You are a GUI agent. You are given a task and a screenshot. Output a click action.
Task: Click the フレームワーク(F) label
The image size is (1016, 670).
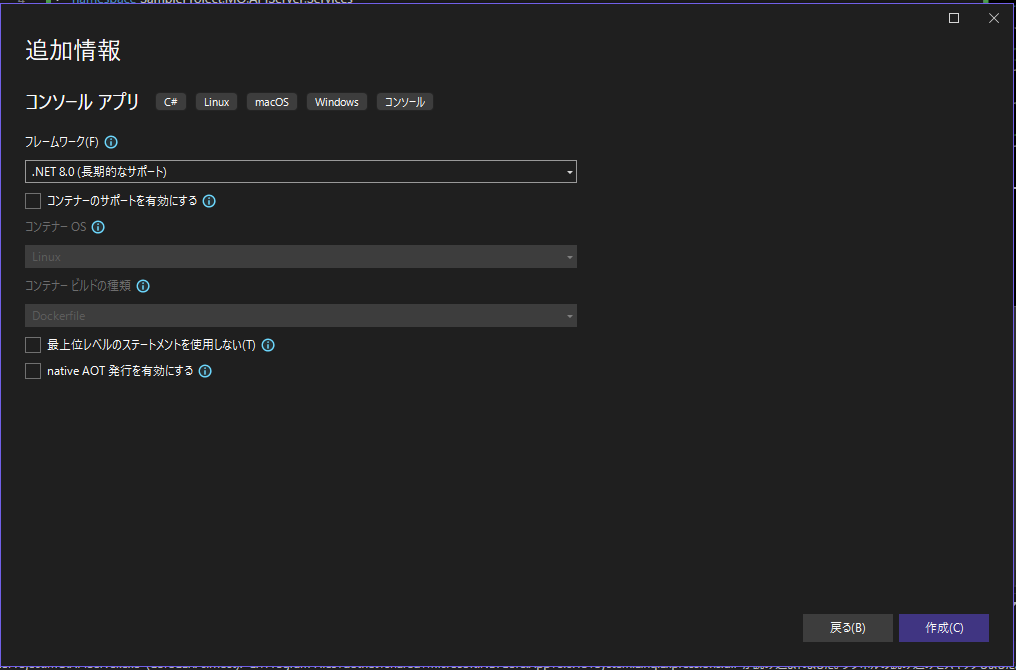tap(62, 142)
